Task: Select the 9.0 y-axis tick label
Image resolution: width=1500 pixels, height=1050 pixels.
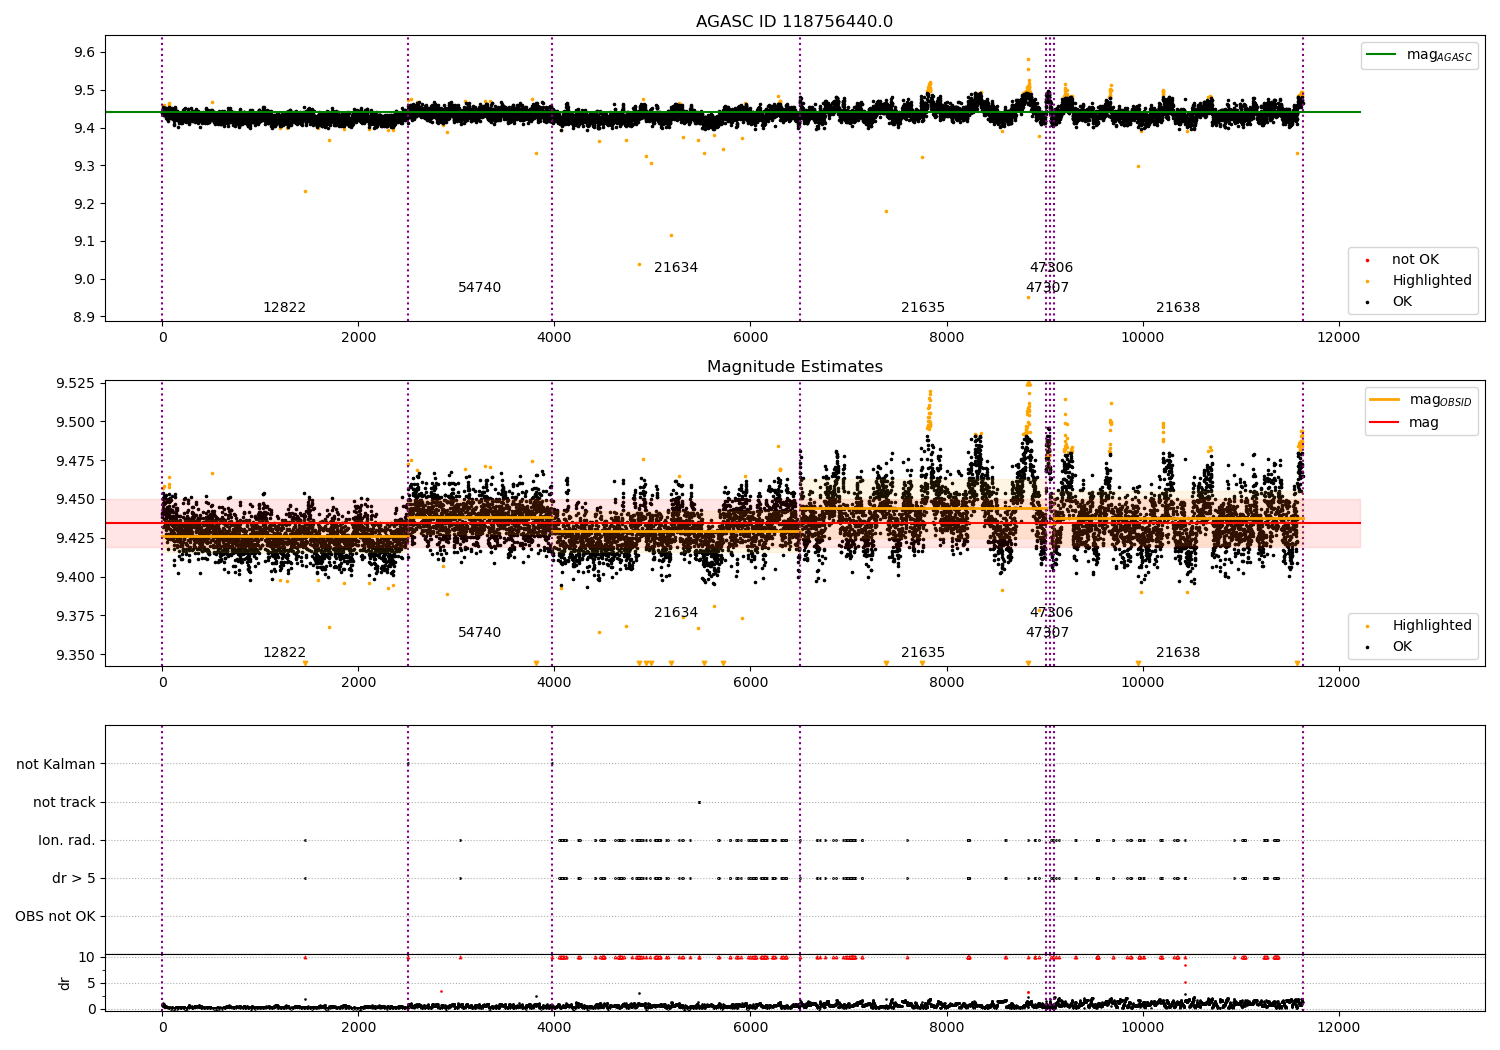Action: coord(85,280)
